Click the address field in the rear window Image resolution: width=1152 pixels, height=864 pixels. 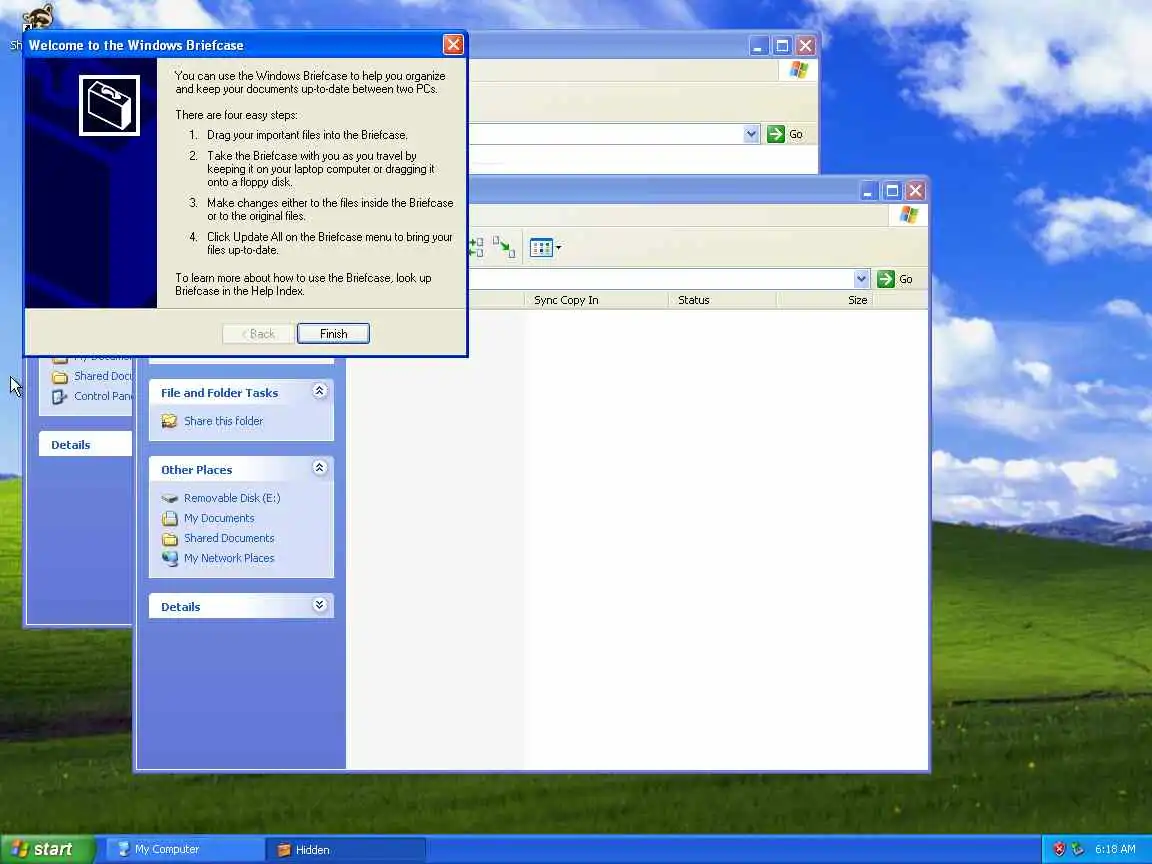[606, 134]
